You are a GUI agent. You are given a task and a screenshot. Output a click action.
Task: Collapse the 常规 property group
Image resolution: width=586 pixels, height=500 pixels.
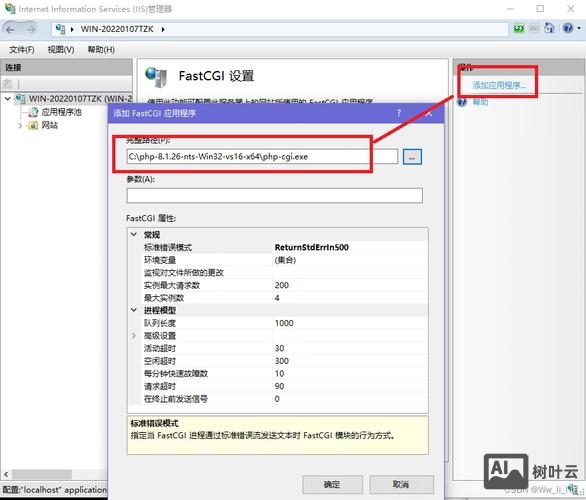134,234
